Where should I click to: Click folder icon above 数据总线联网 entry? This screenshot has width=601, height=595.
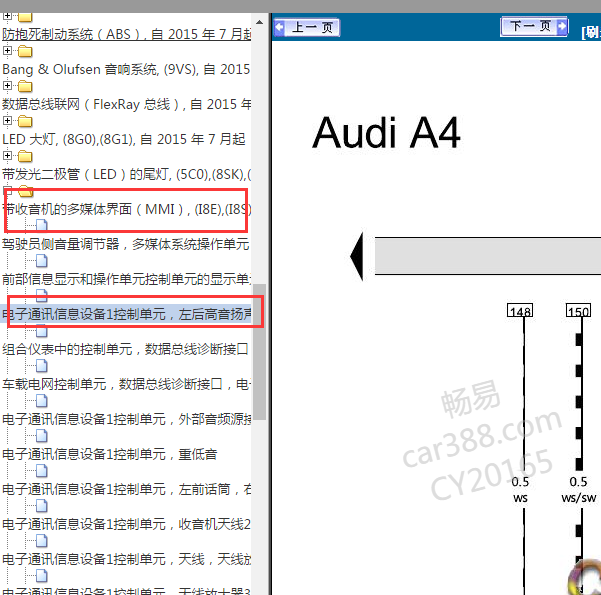click(x=25, y=86)
